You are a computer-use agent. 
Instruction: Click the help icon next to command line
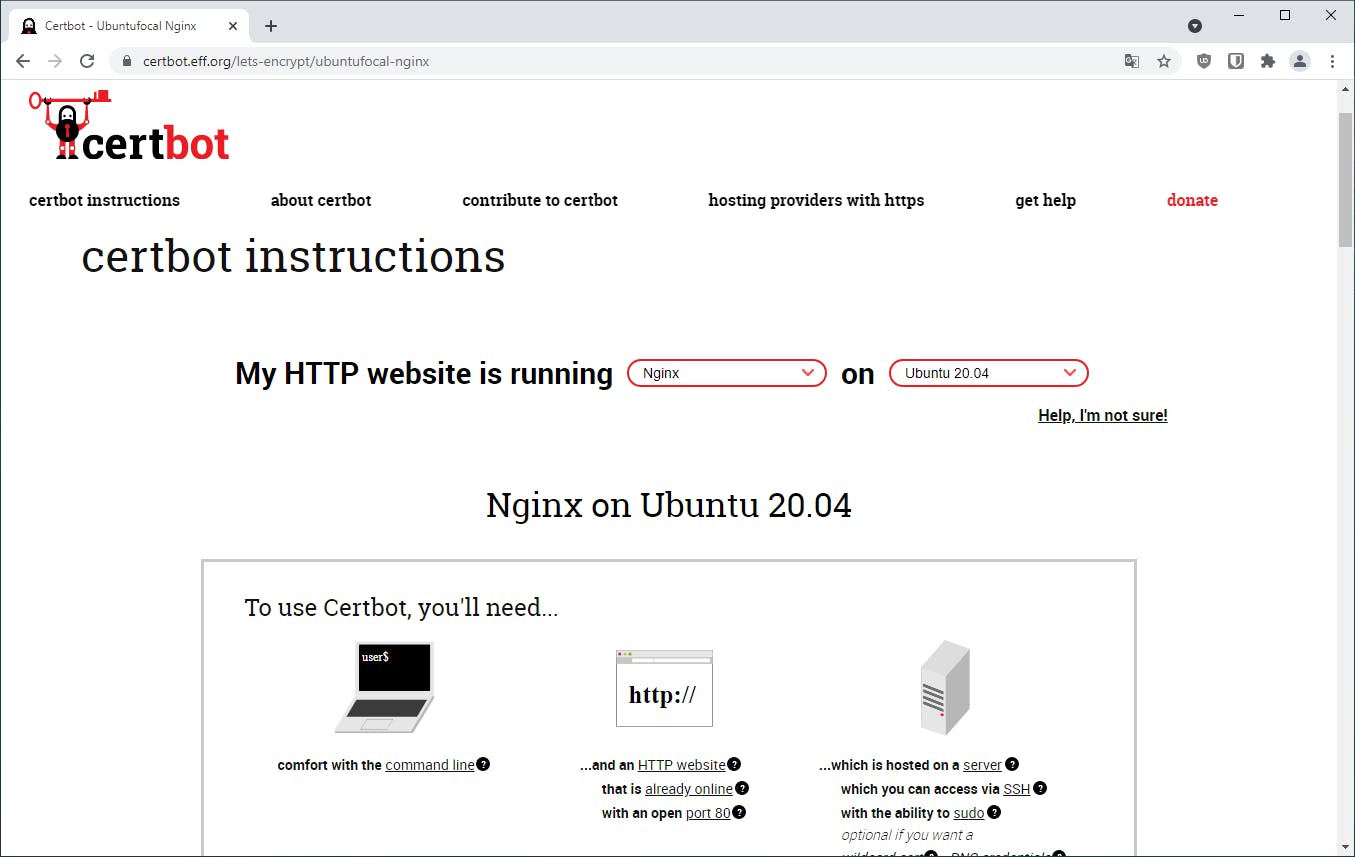484,764
